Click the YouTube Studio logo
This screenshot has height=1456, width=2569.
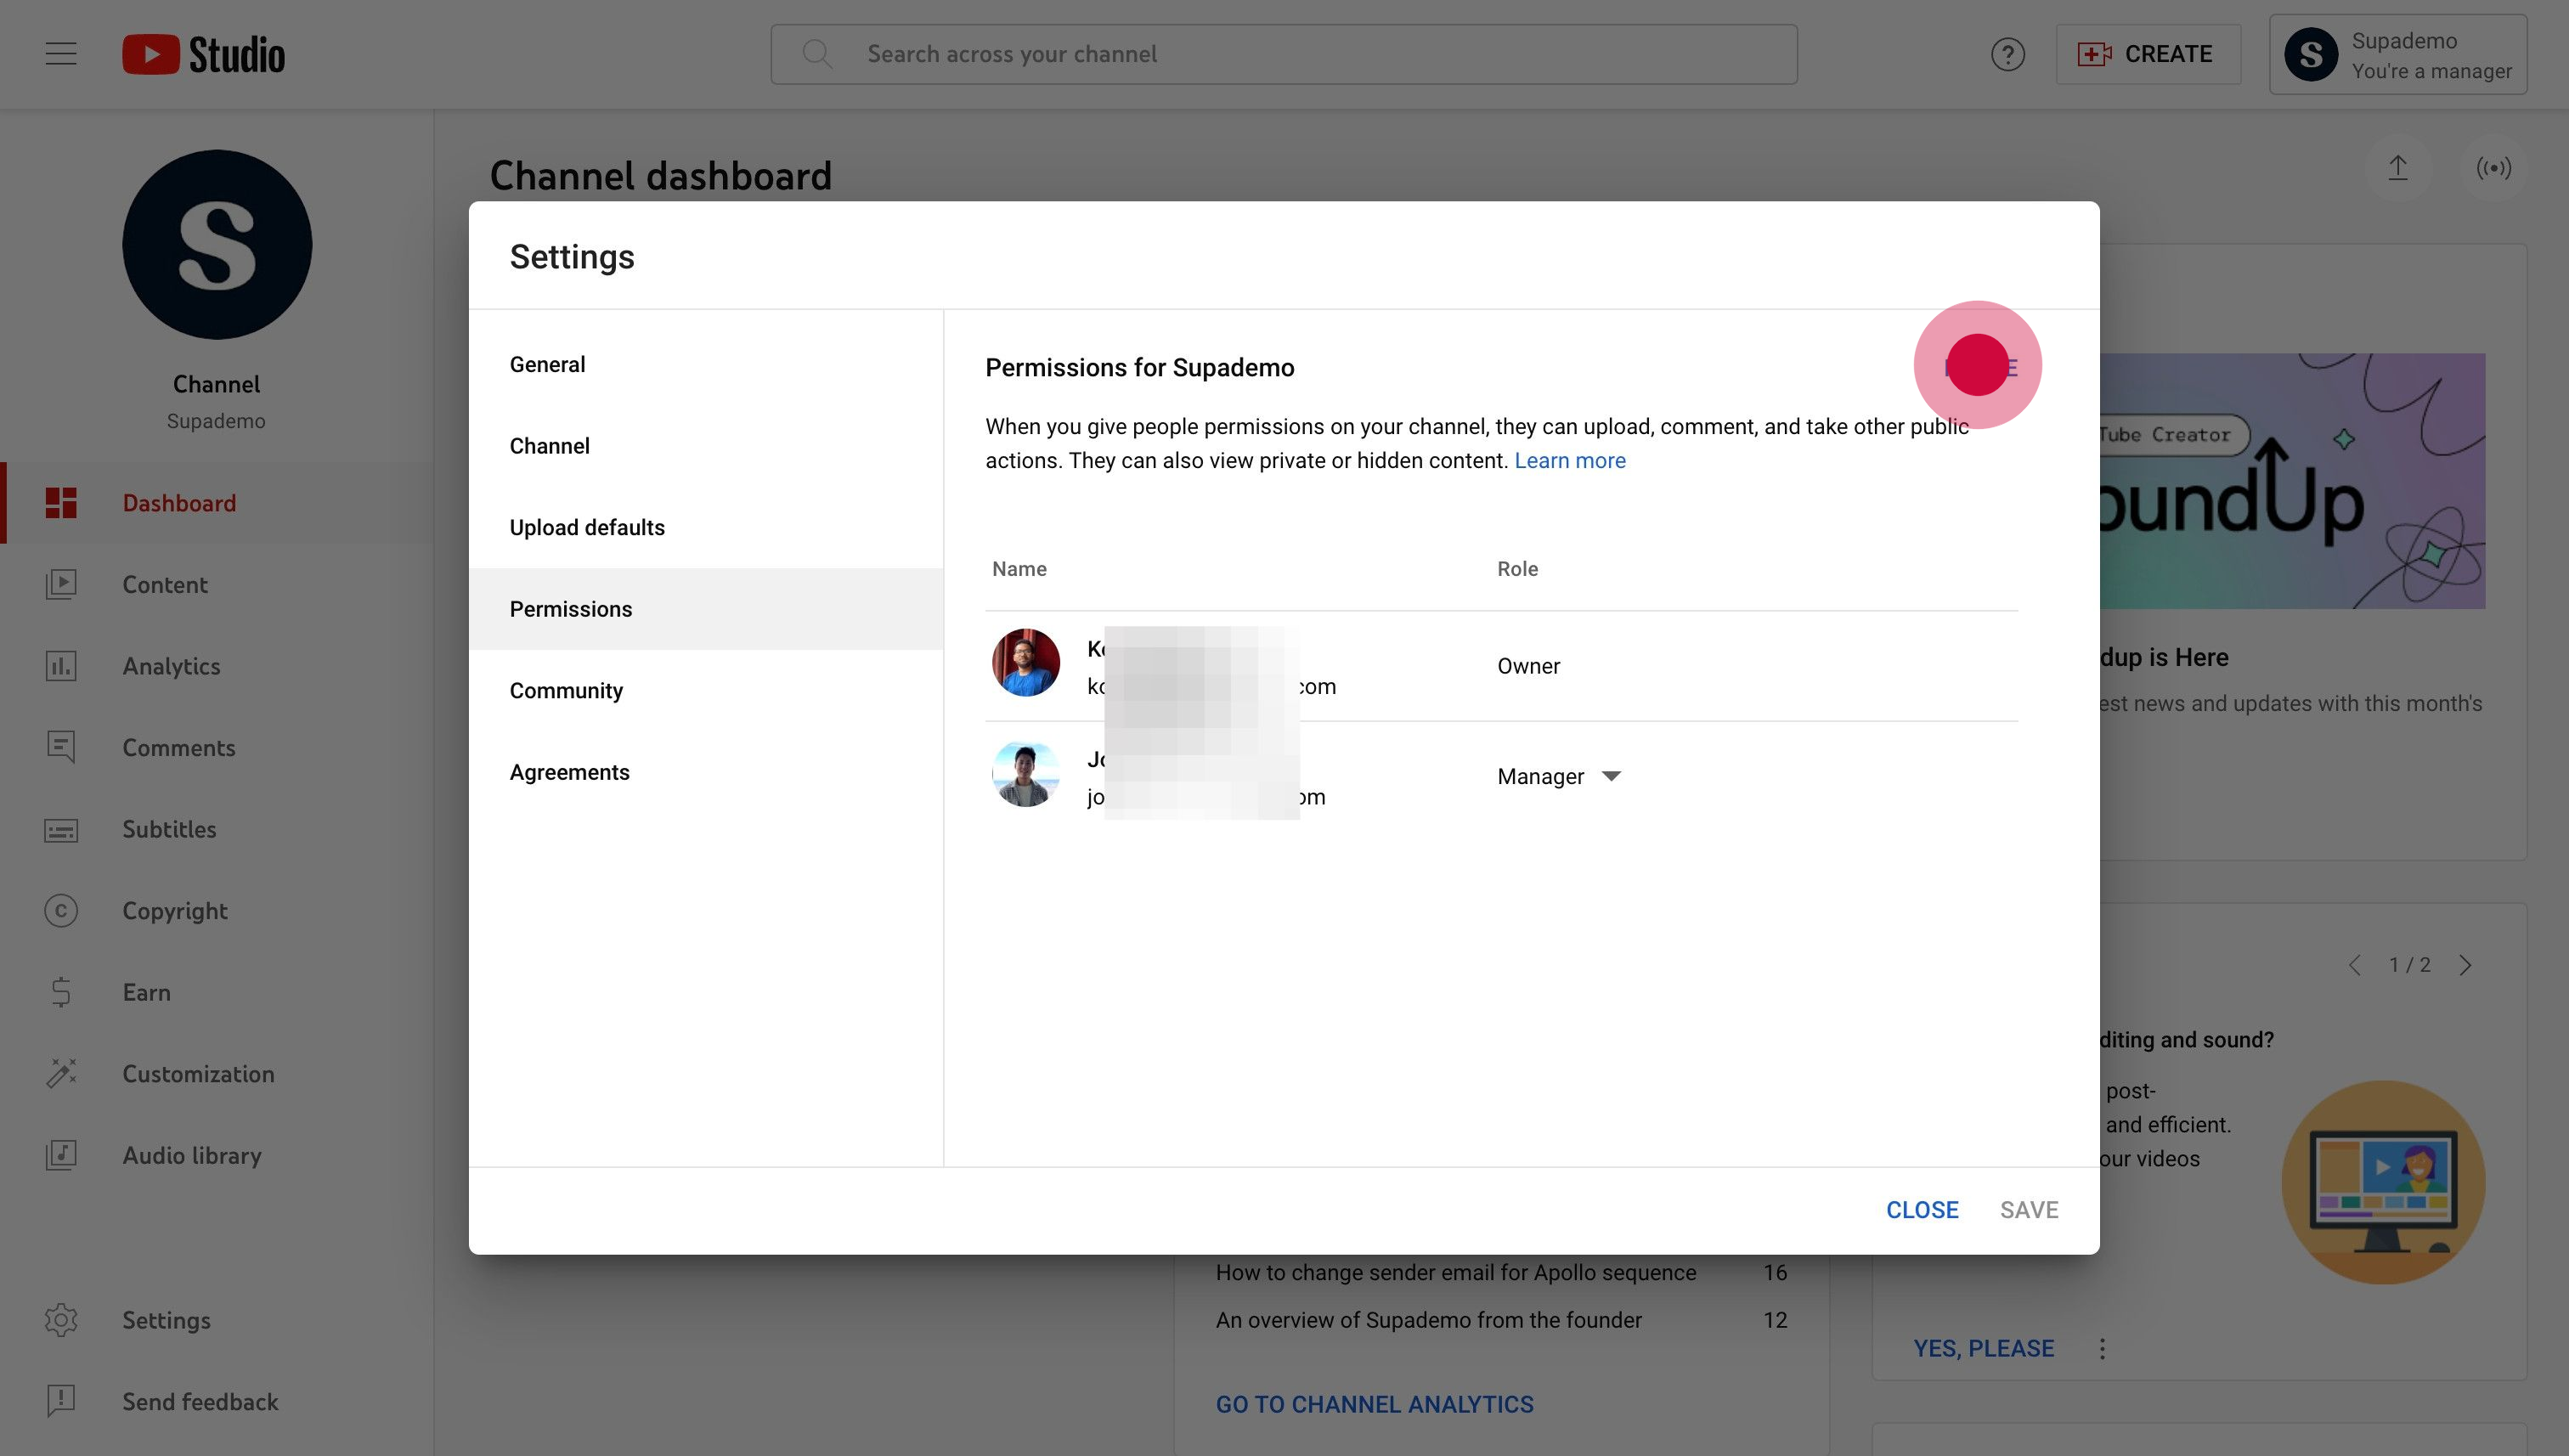(x=204, y=54)
